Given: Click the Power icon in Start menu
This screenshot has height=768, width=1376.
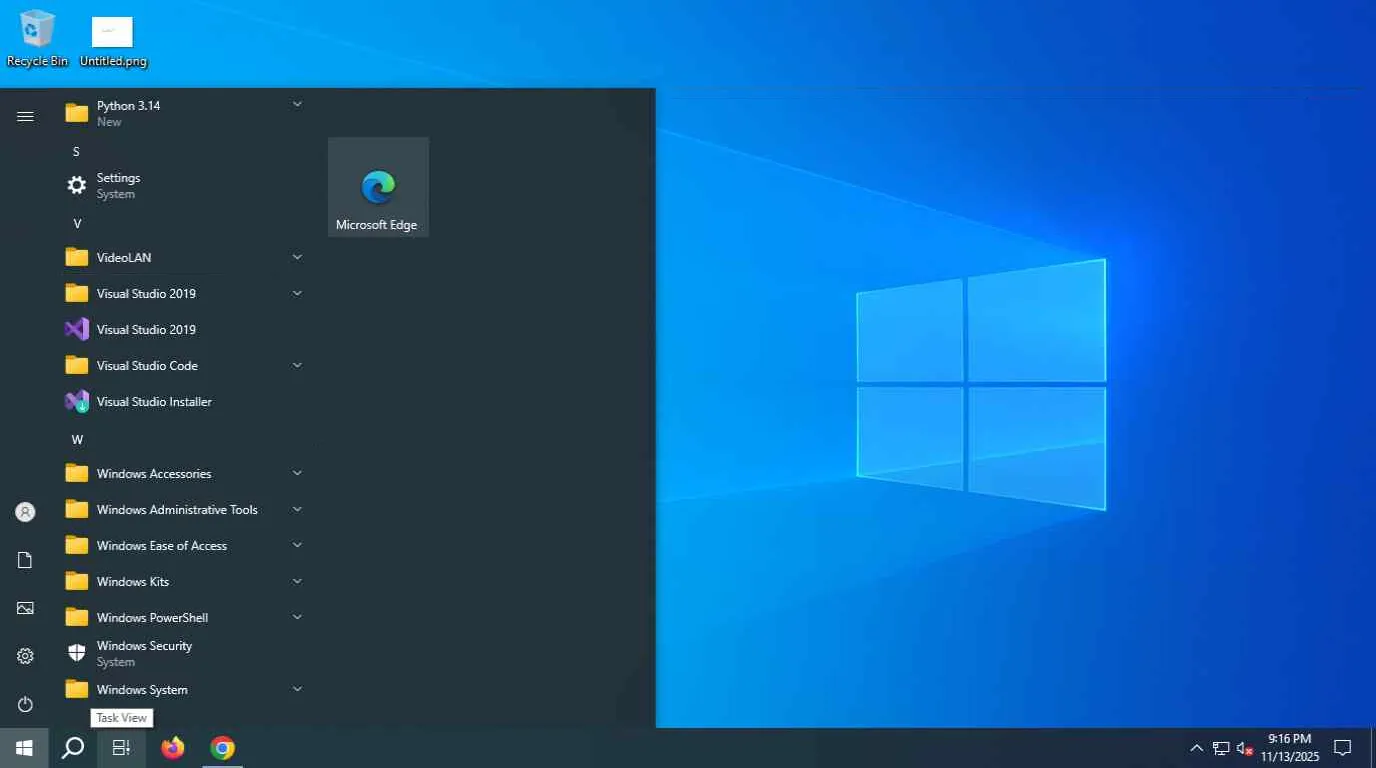Looking at the screenshot, I should pos(25,704).
